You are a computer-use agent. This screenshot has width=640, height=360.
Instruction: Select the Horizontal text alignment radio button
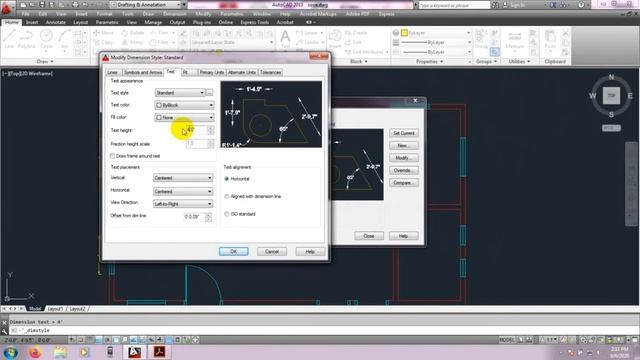227,179
